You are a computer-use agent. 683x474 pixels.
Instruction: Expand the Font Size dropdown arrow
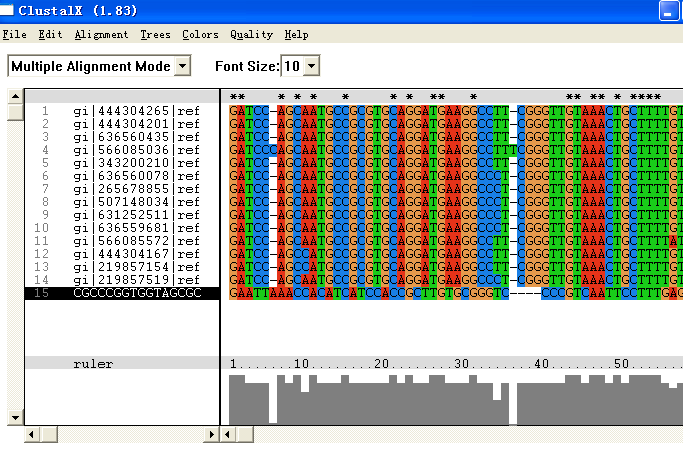coord(311,66)
